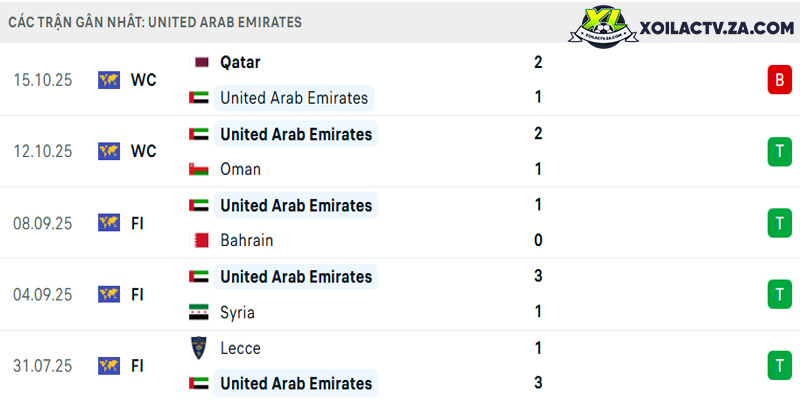This screenshot has width=800, height=400.
Task: Click the red B result badge
Action: [780, 80]
